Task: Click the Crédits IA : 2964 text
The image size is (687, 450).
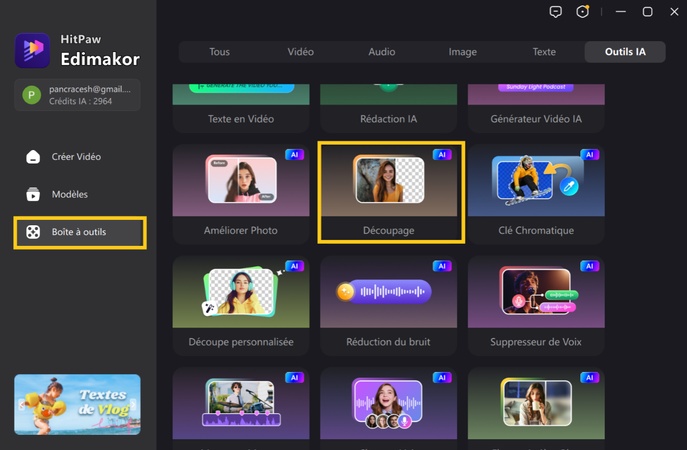Action: [81, 101]
